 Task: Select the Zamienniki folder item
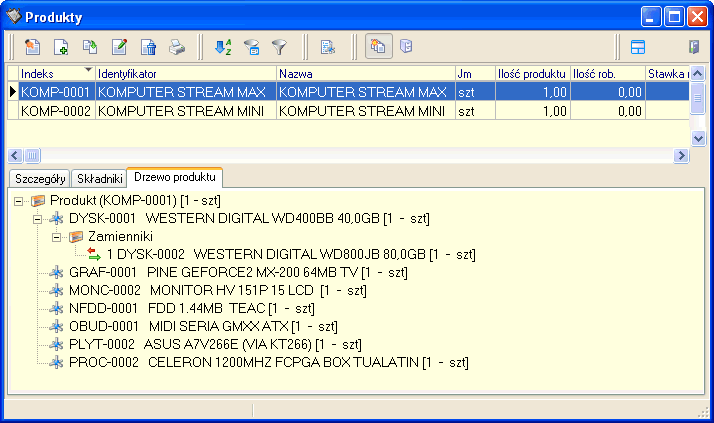tap(120, 236)
